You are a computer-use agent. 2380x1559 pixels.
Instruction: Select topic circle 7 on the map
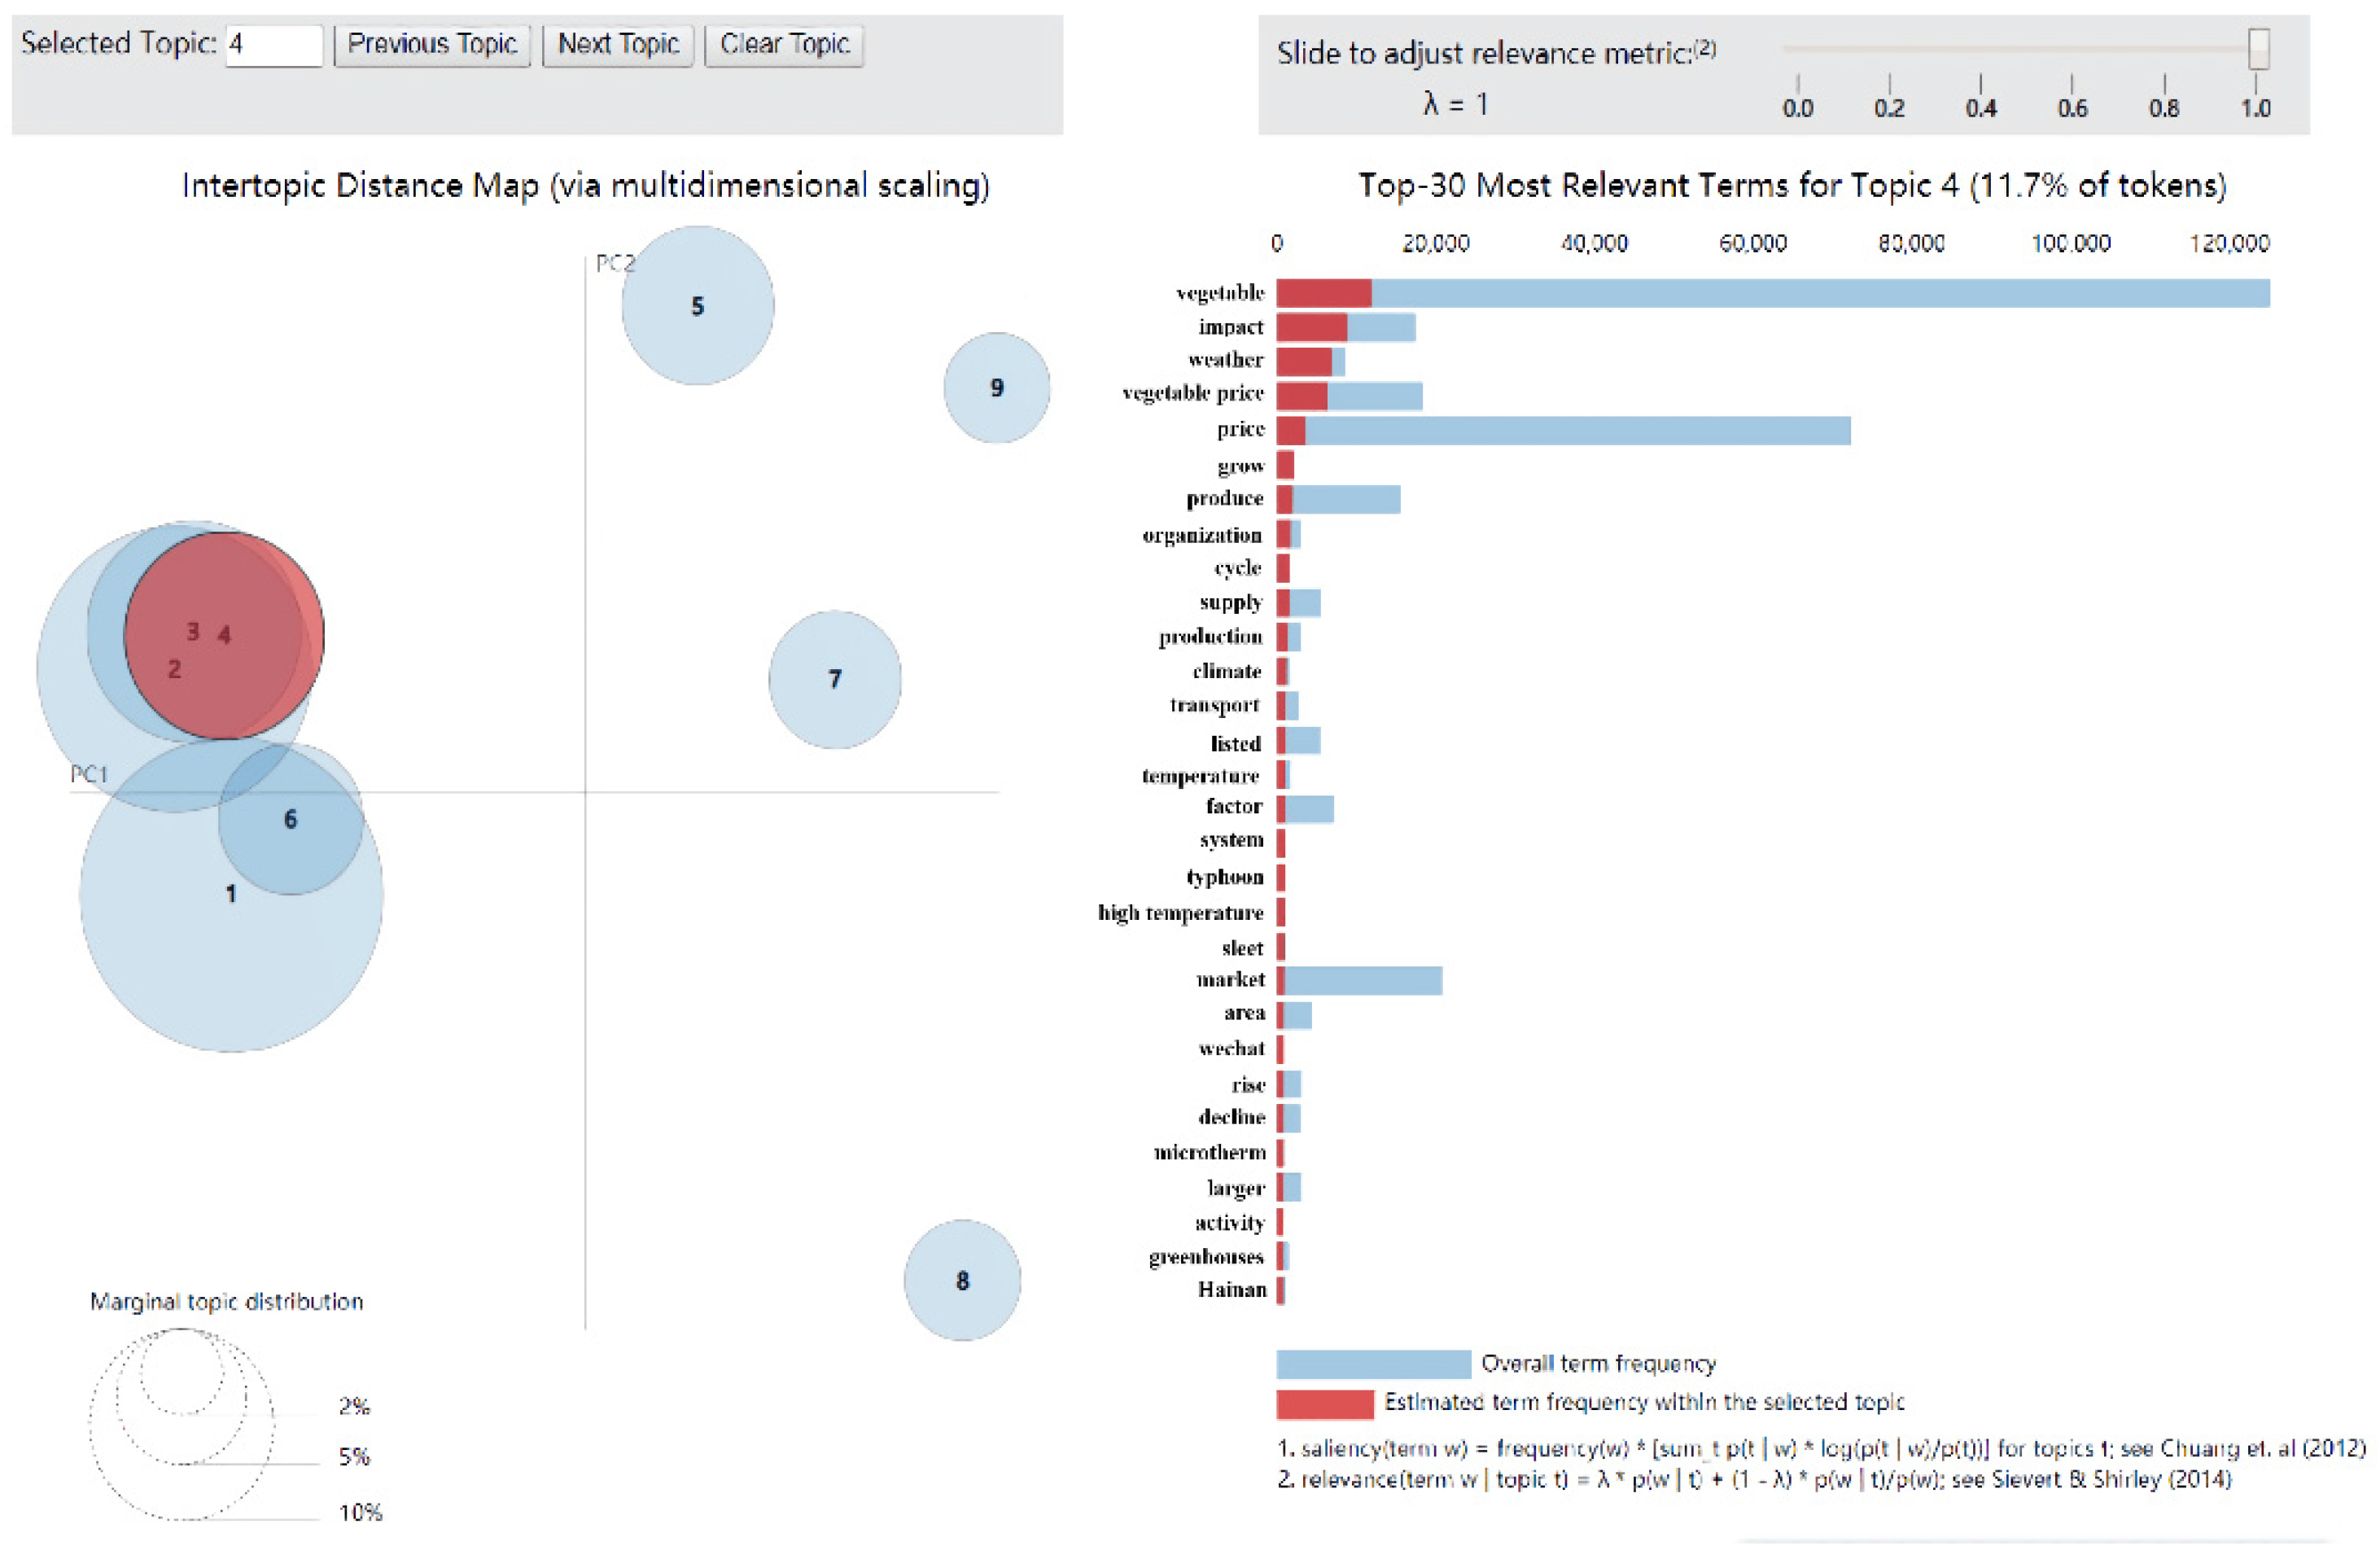click(834, 679)
